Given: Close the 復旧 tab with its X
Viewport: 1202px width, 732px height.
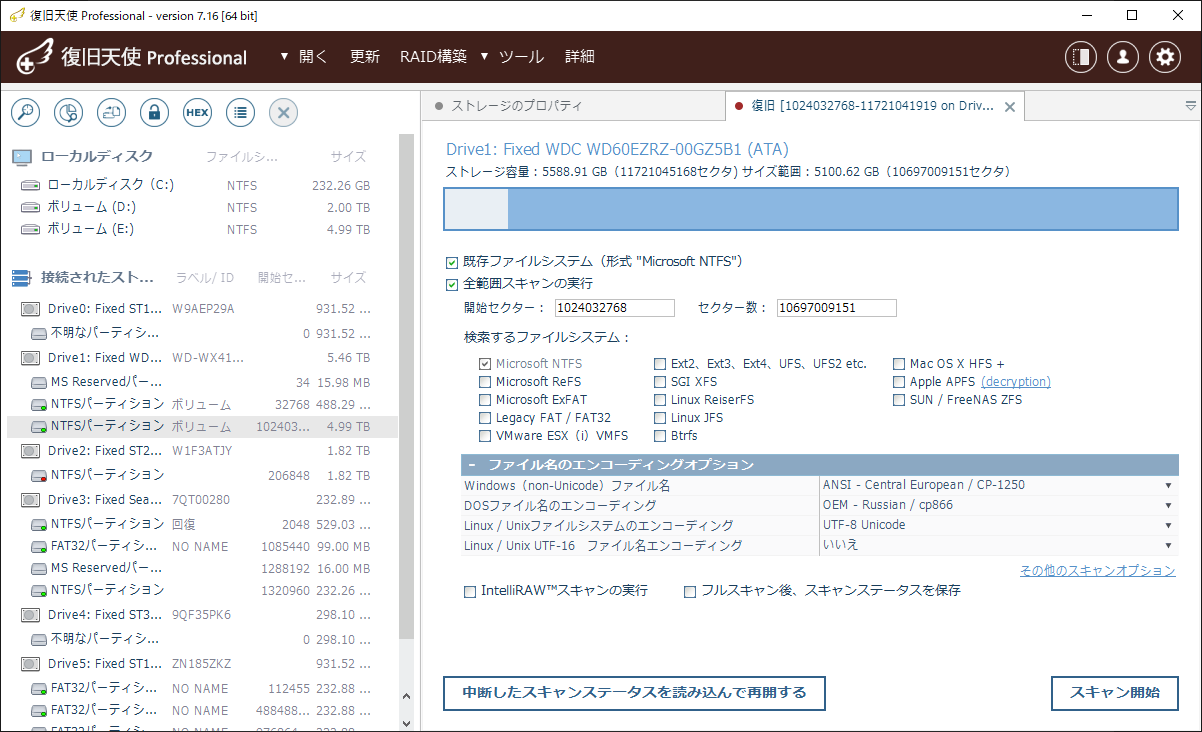Looking at the screenshot, I should pos(1009,106).
